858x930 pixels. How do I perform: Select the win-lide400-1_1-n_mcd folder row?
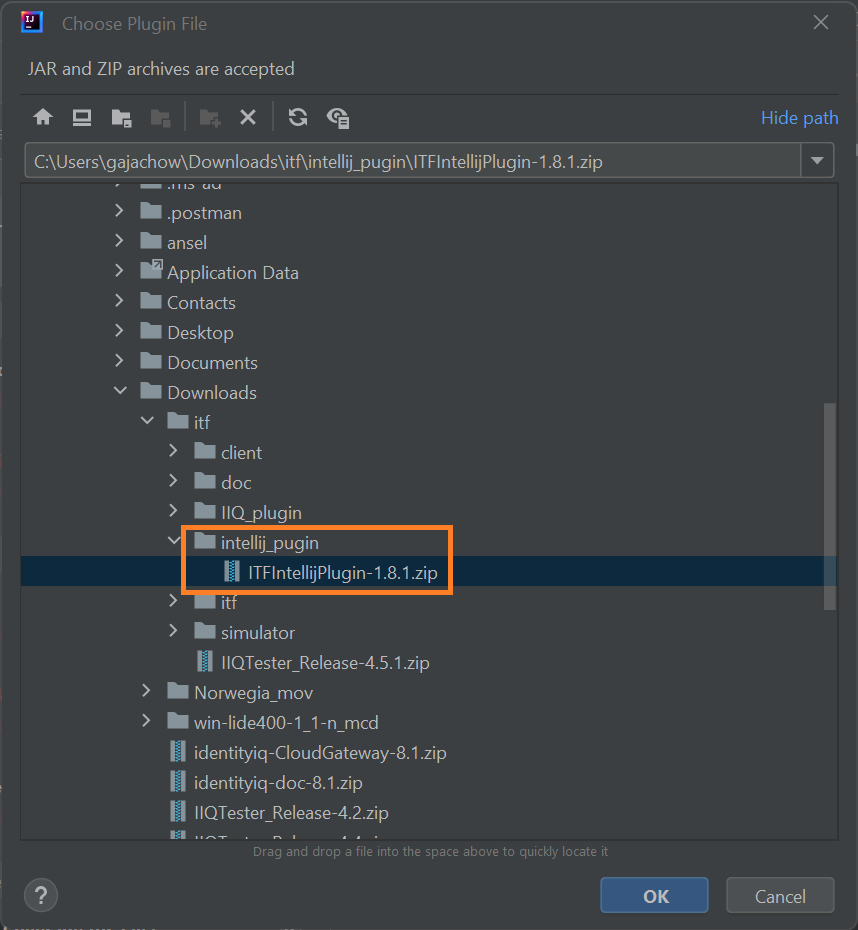(428, 722)
